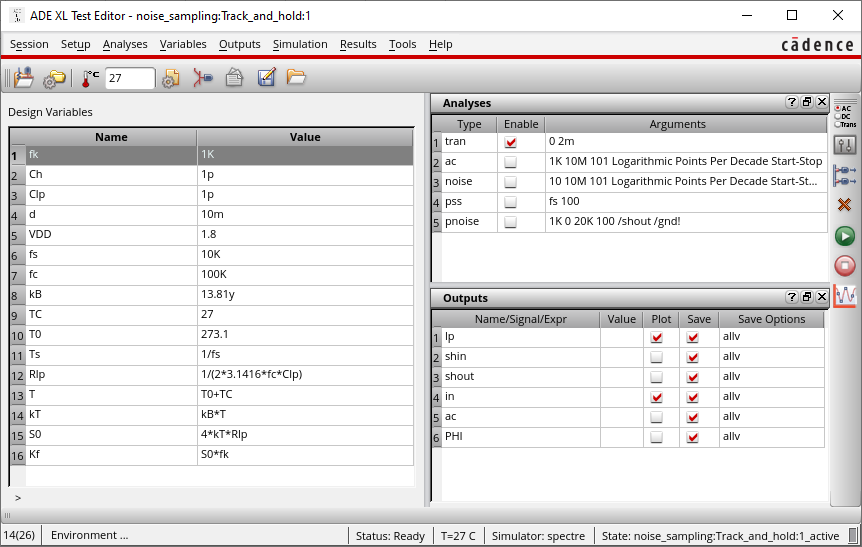Select the Rlp variable row

212,374
